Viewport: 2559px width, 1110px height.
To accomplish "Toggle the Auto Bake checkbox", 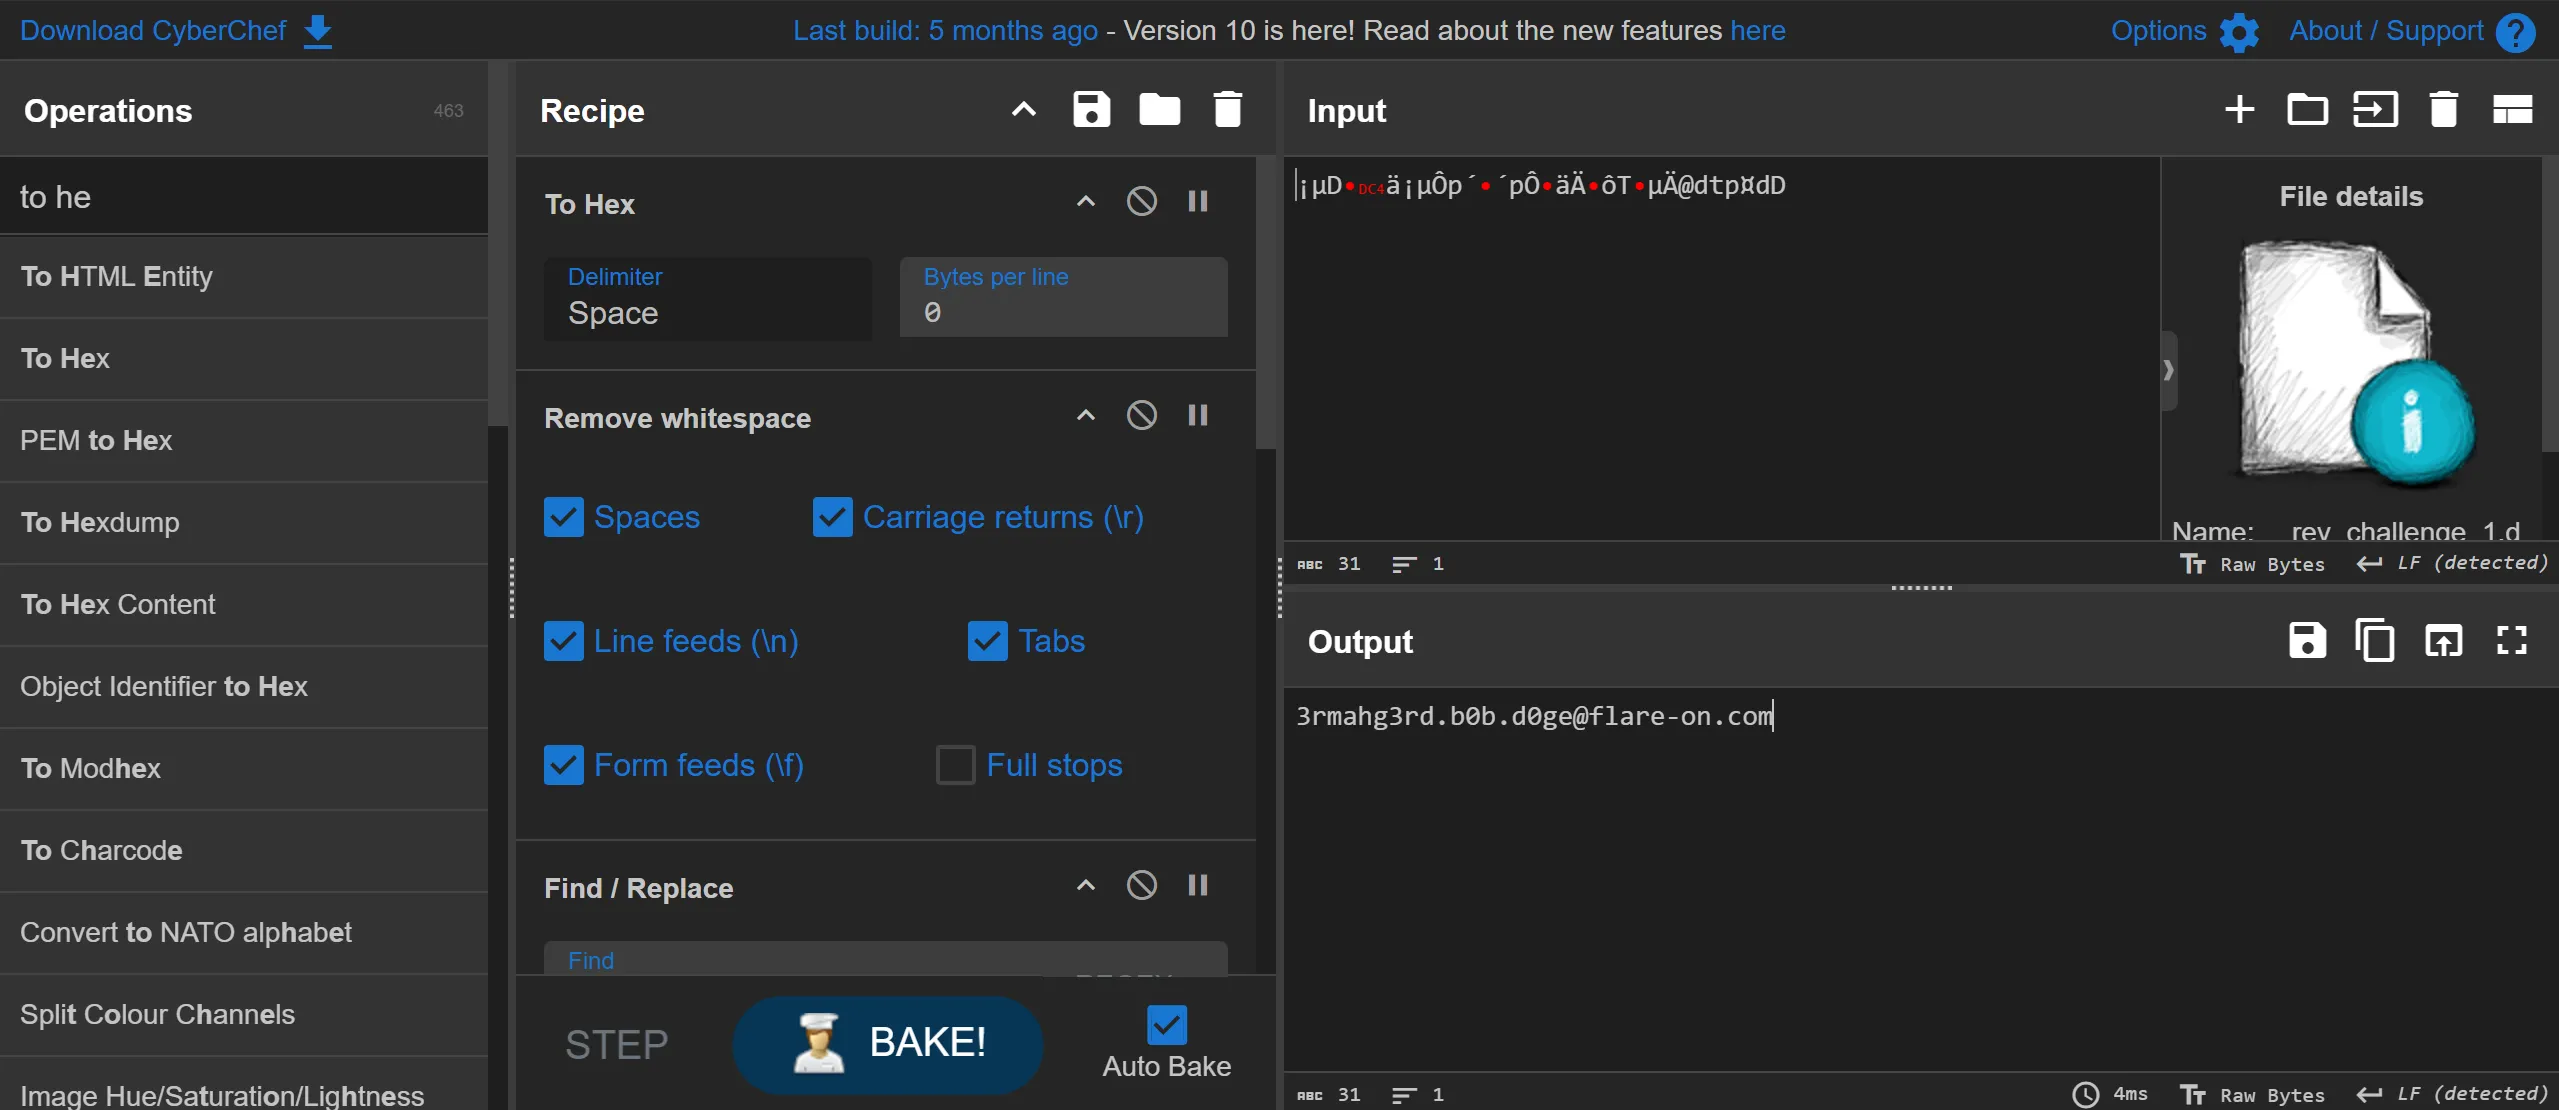I will [1166, 1025].
